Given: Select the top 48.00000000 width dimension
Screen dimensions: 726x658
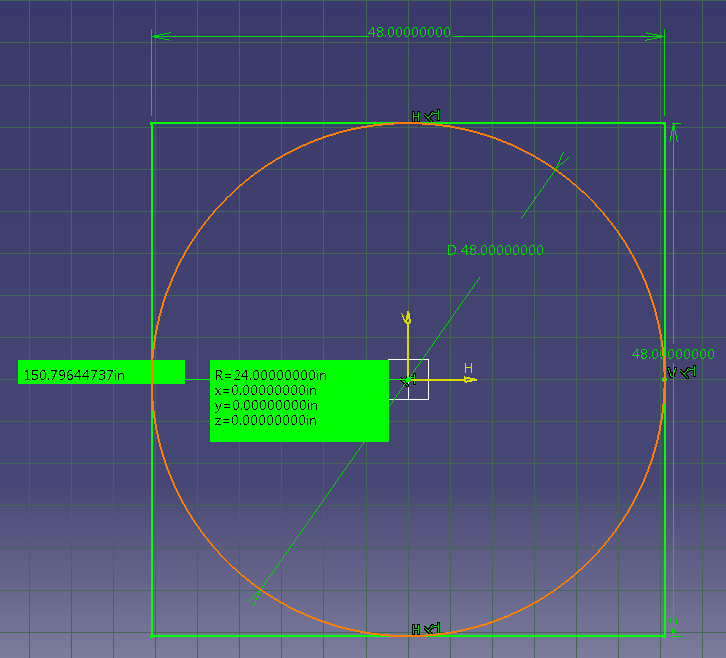Looking at the screenshot, I should (x=409, y=32).
